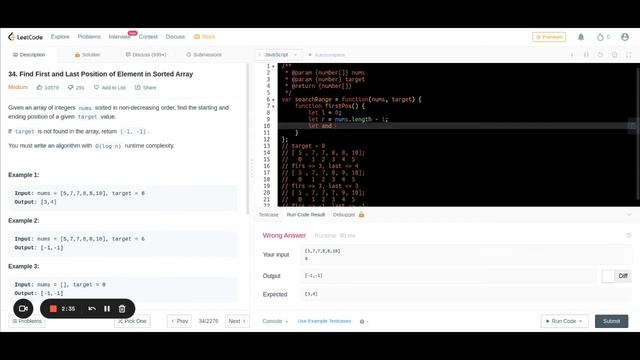
Task: Dislike the problem with thumbs down
Action: click(x=70, y=87)
